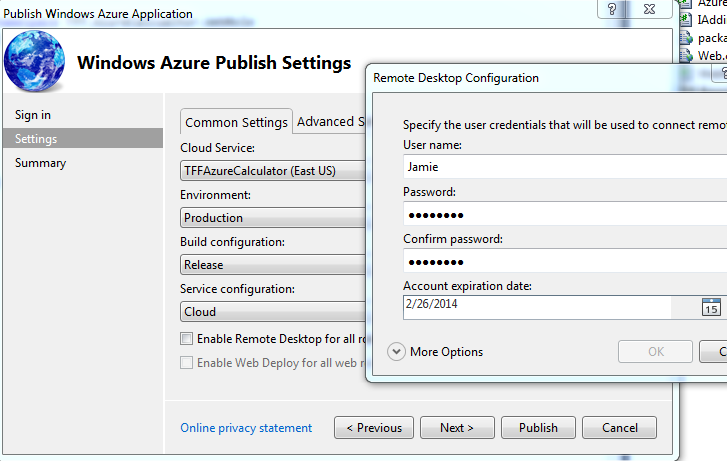Screen dimensions: 727x461
Task: Click the User name field containing Jamie
Action: click(x=560, y=167)
